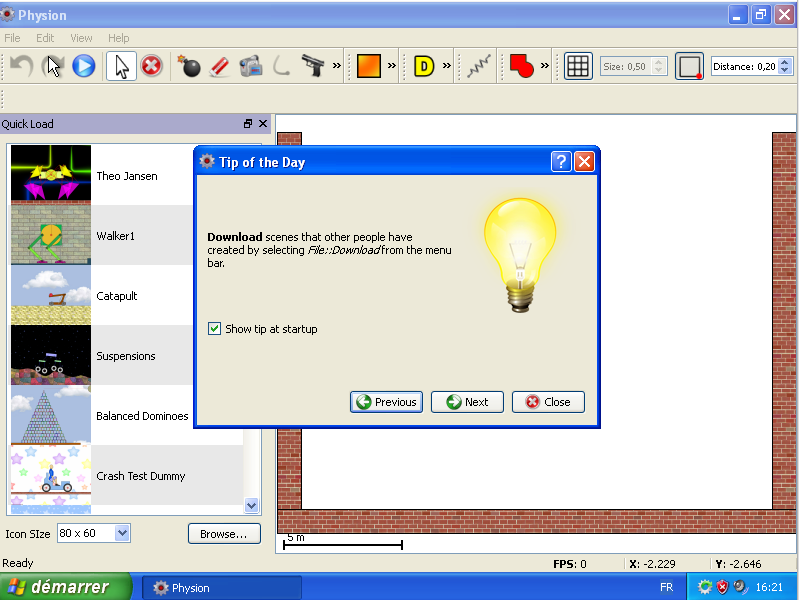Toggle the snap square button beside Distance
The image size is (799, 600).
pyautogui.click(x=689, y=66)
